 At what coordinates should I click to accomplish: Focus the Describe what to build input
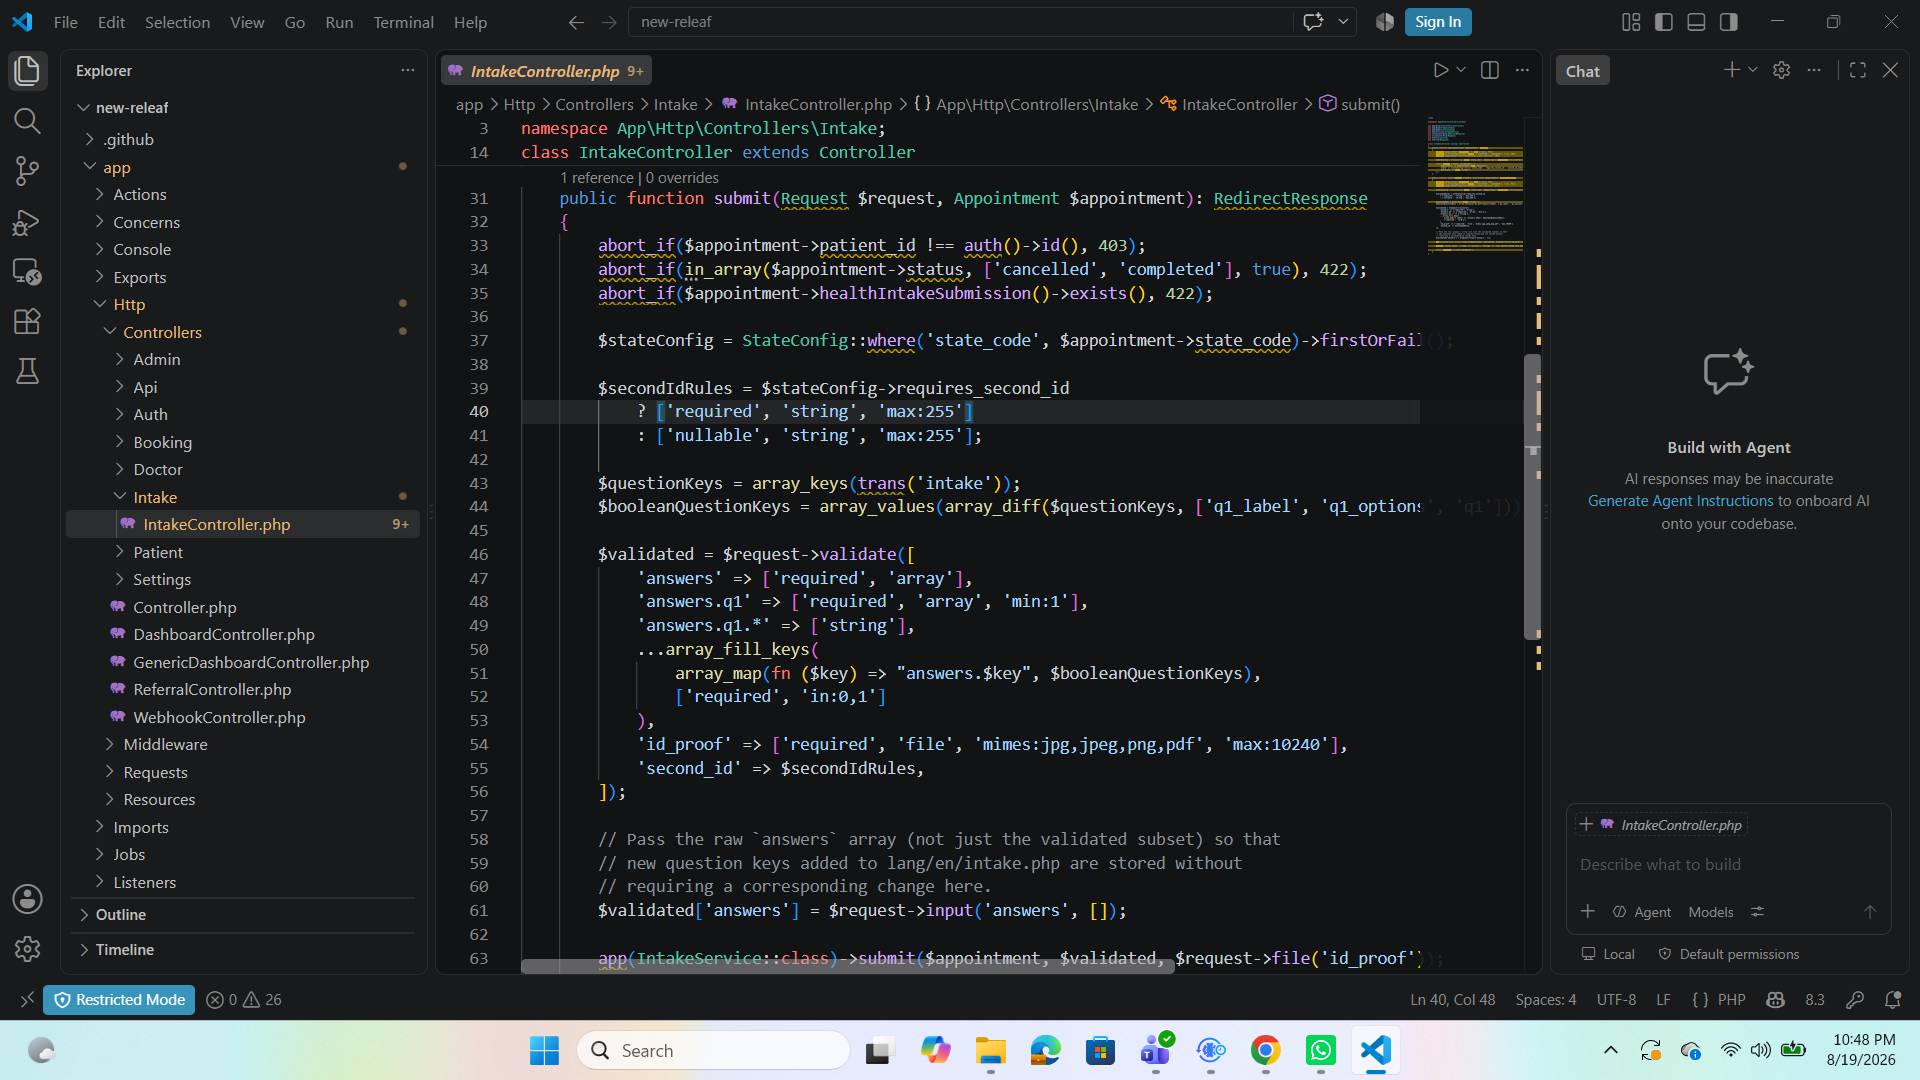tap(1728, 864)
